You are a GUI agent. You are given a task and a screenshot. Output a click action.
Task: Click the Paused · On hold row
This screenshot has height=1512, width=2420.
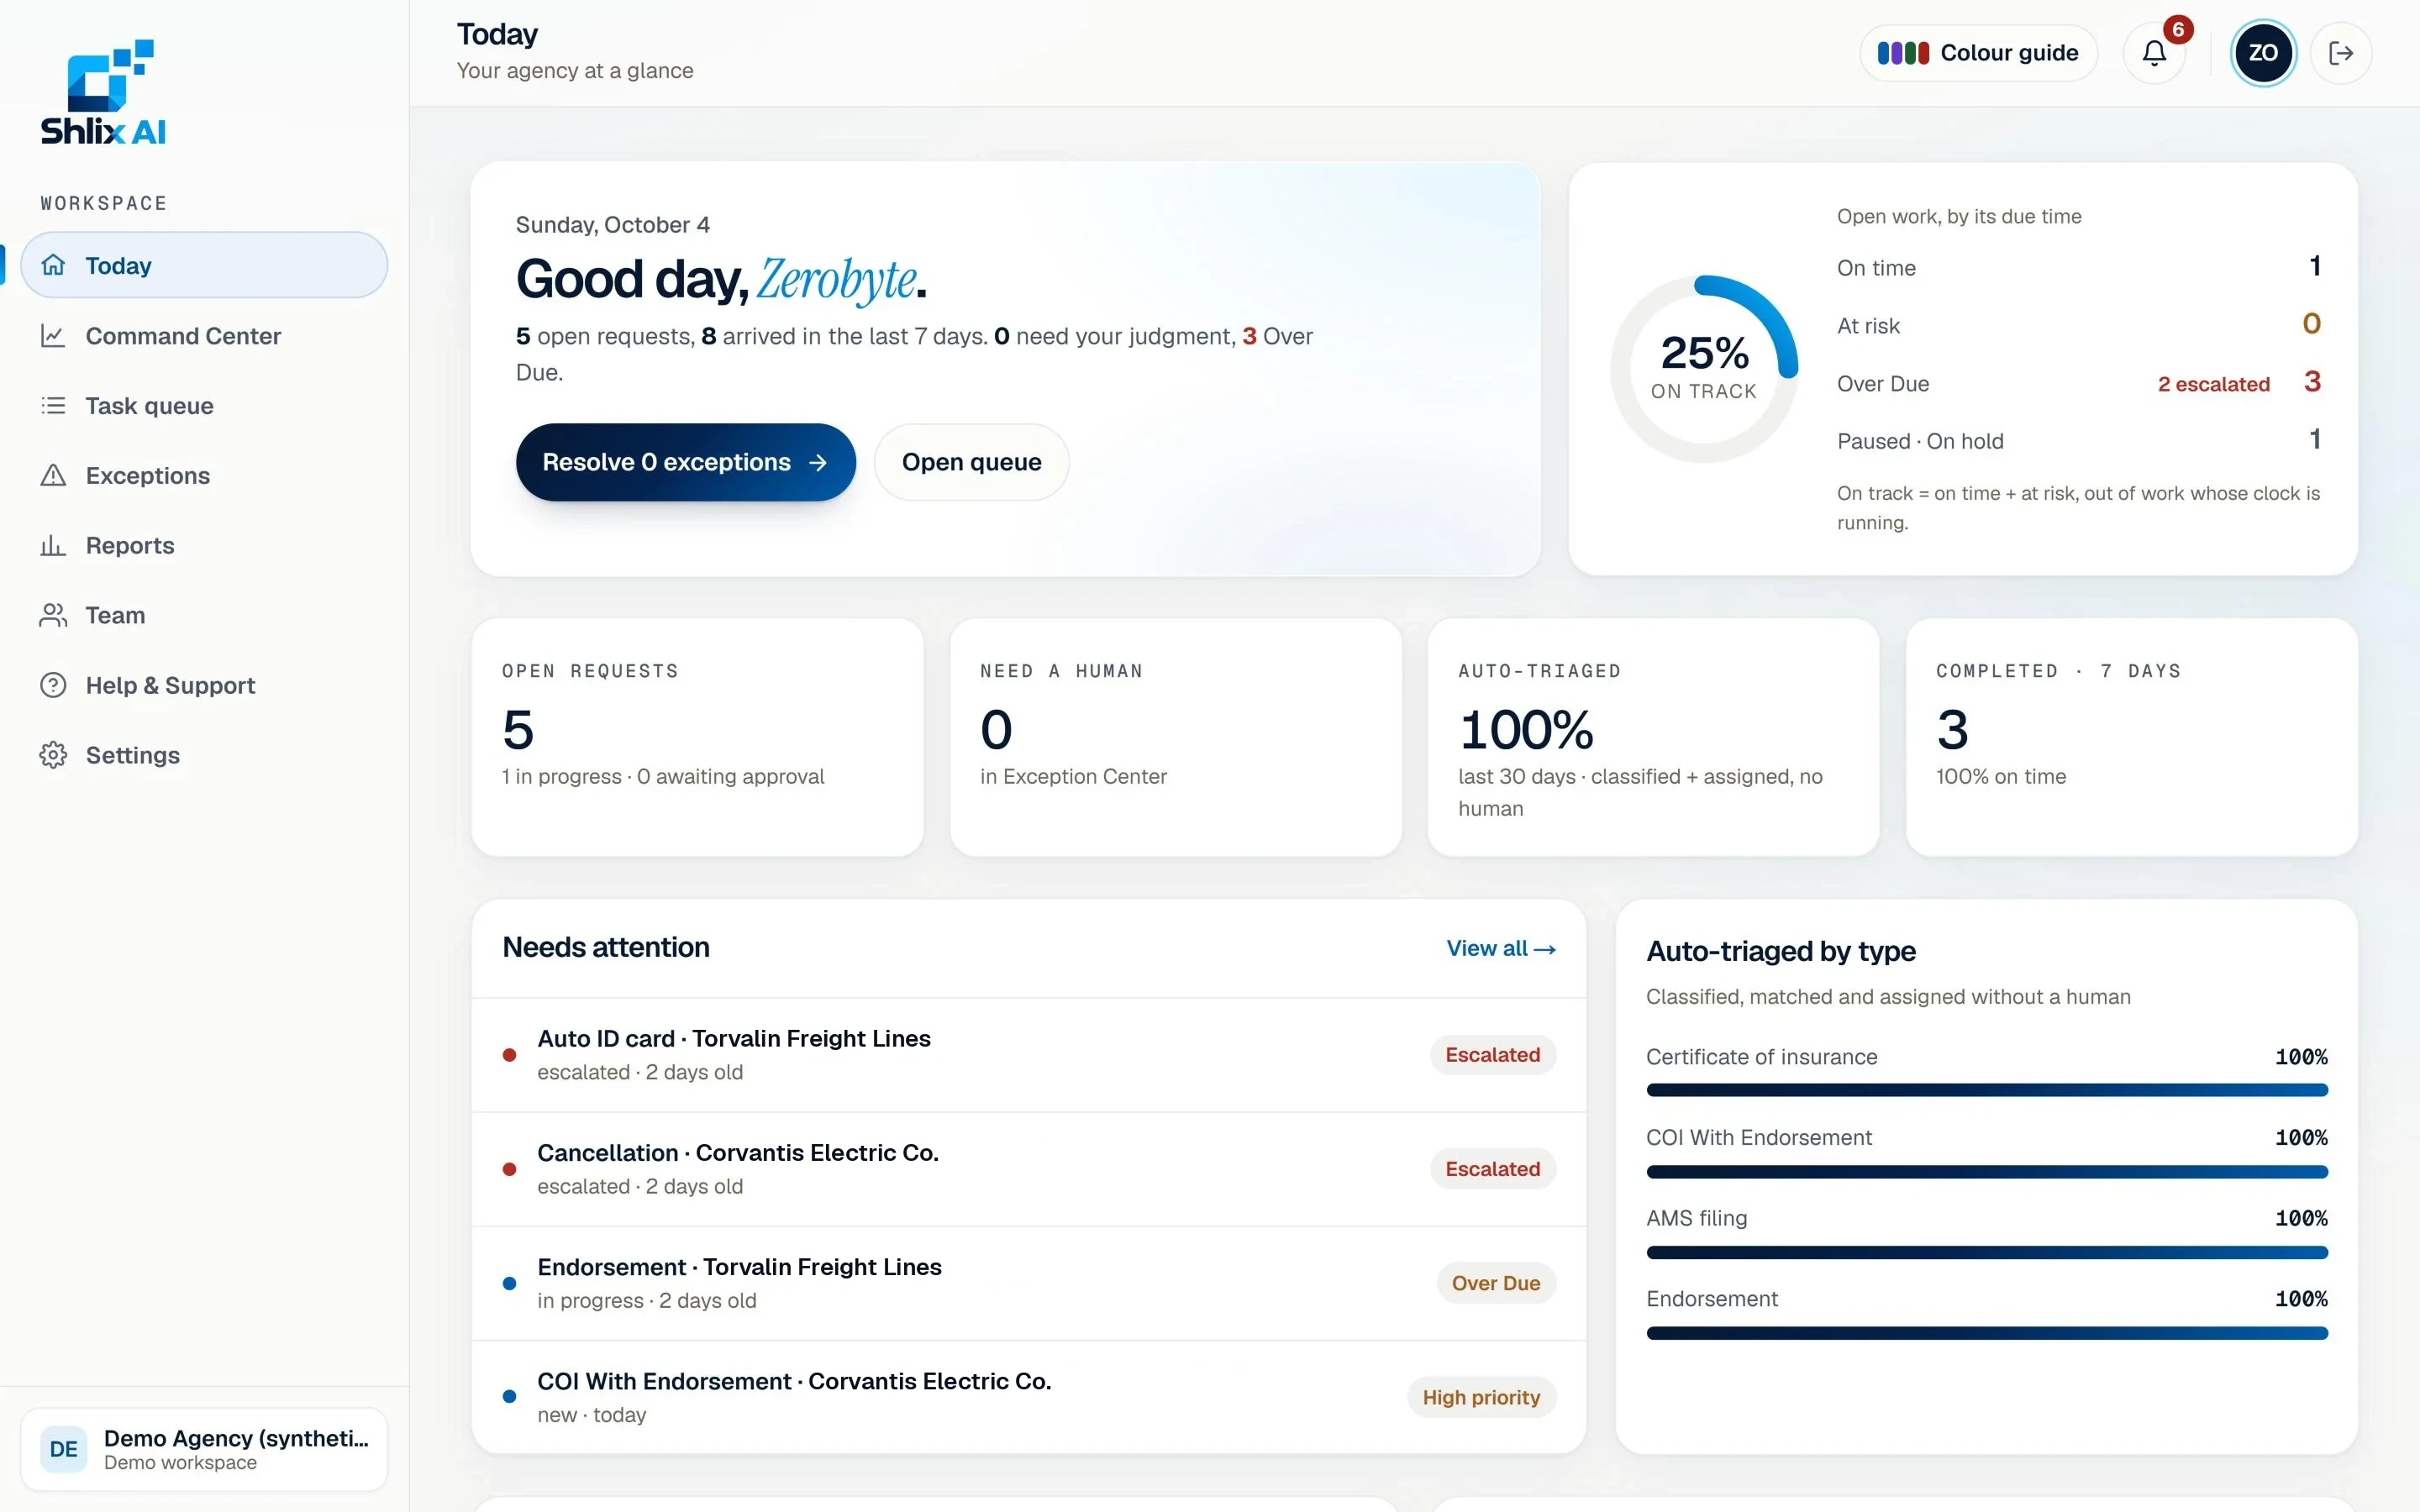tap(2078, 441)
